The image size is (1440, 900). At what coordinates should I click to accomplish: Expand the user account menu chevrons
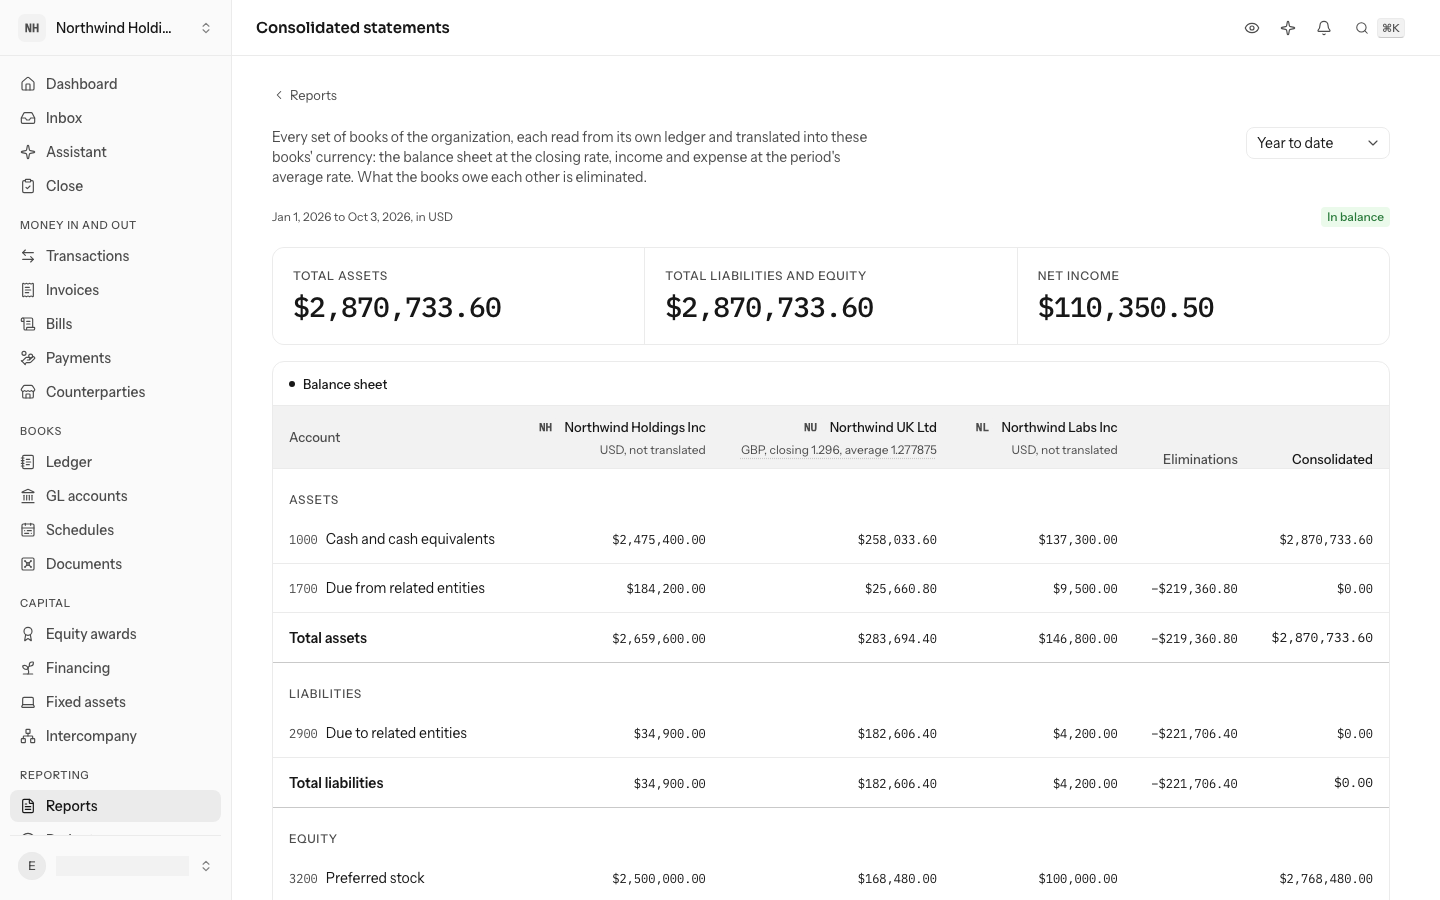pos(206,866)
